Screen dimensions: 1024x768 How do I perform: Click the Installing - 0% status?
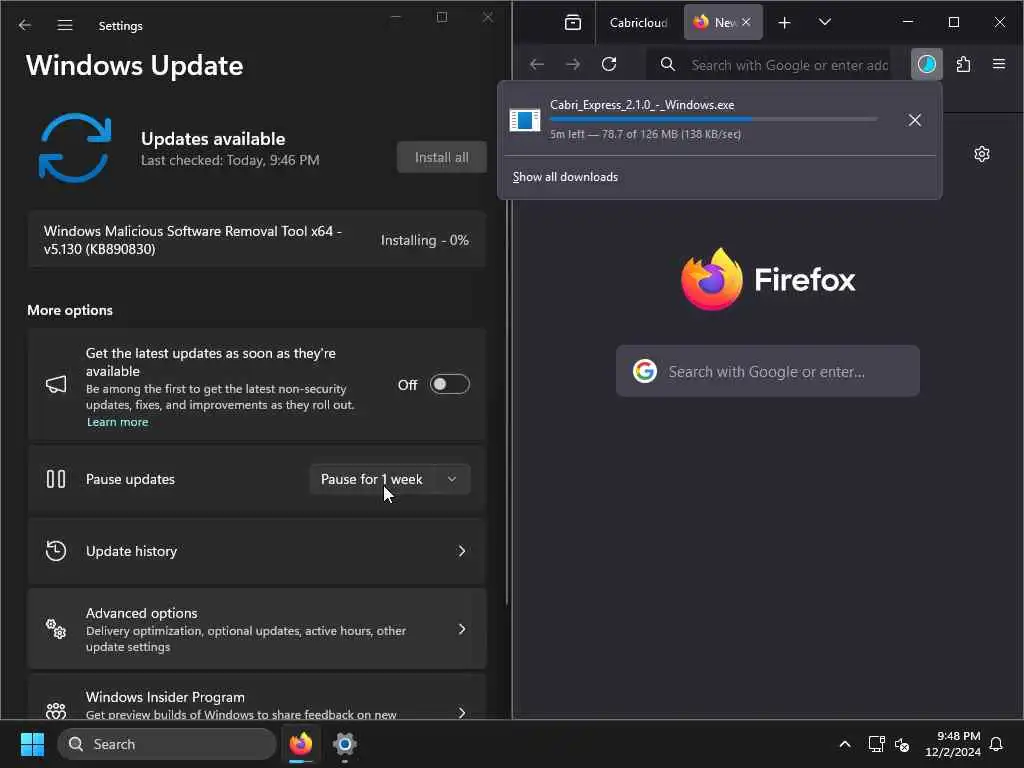click(x=424, y=240)
